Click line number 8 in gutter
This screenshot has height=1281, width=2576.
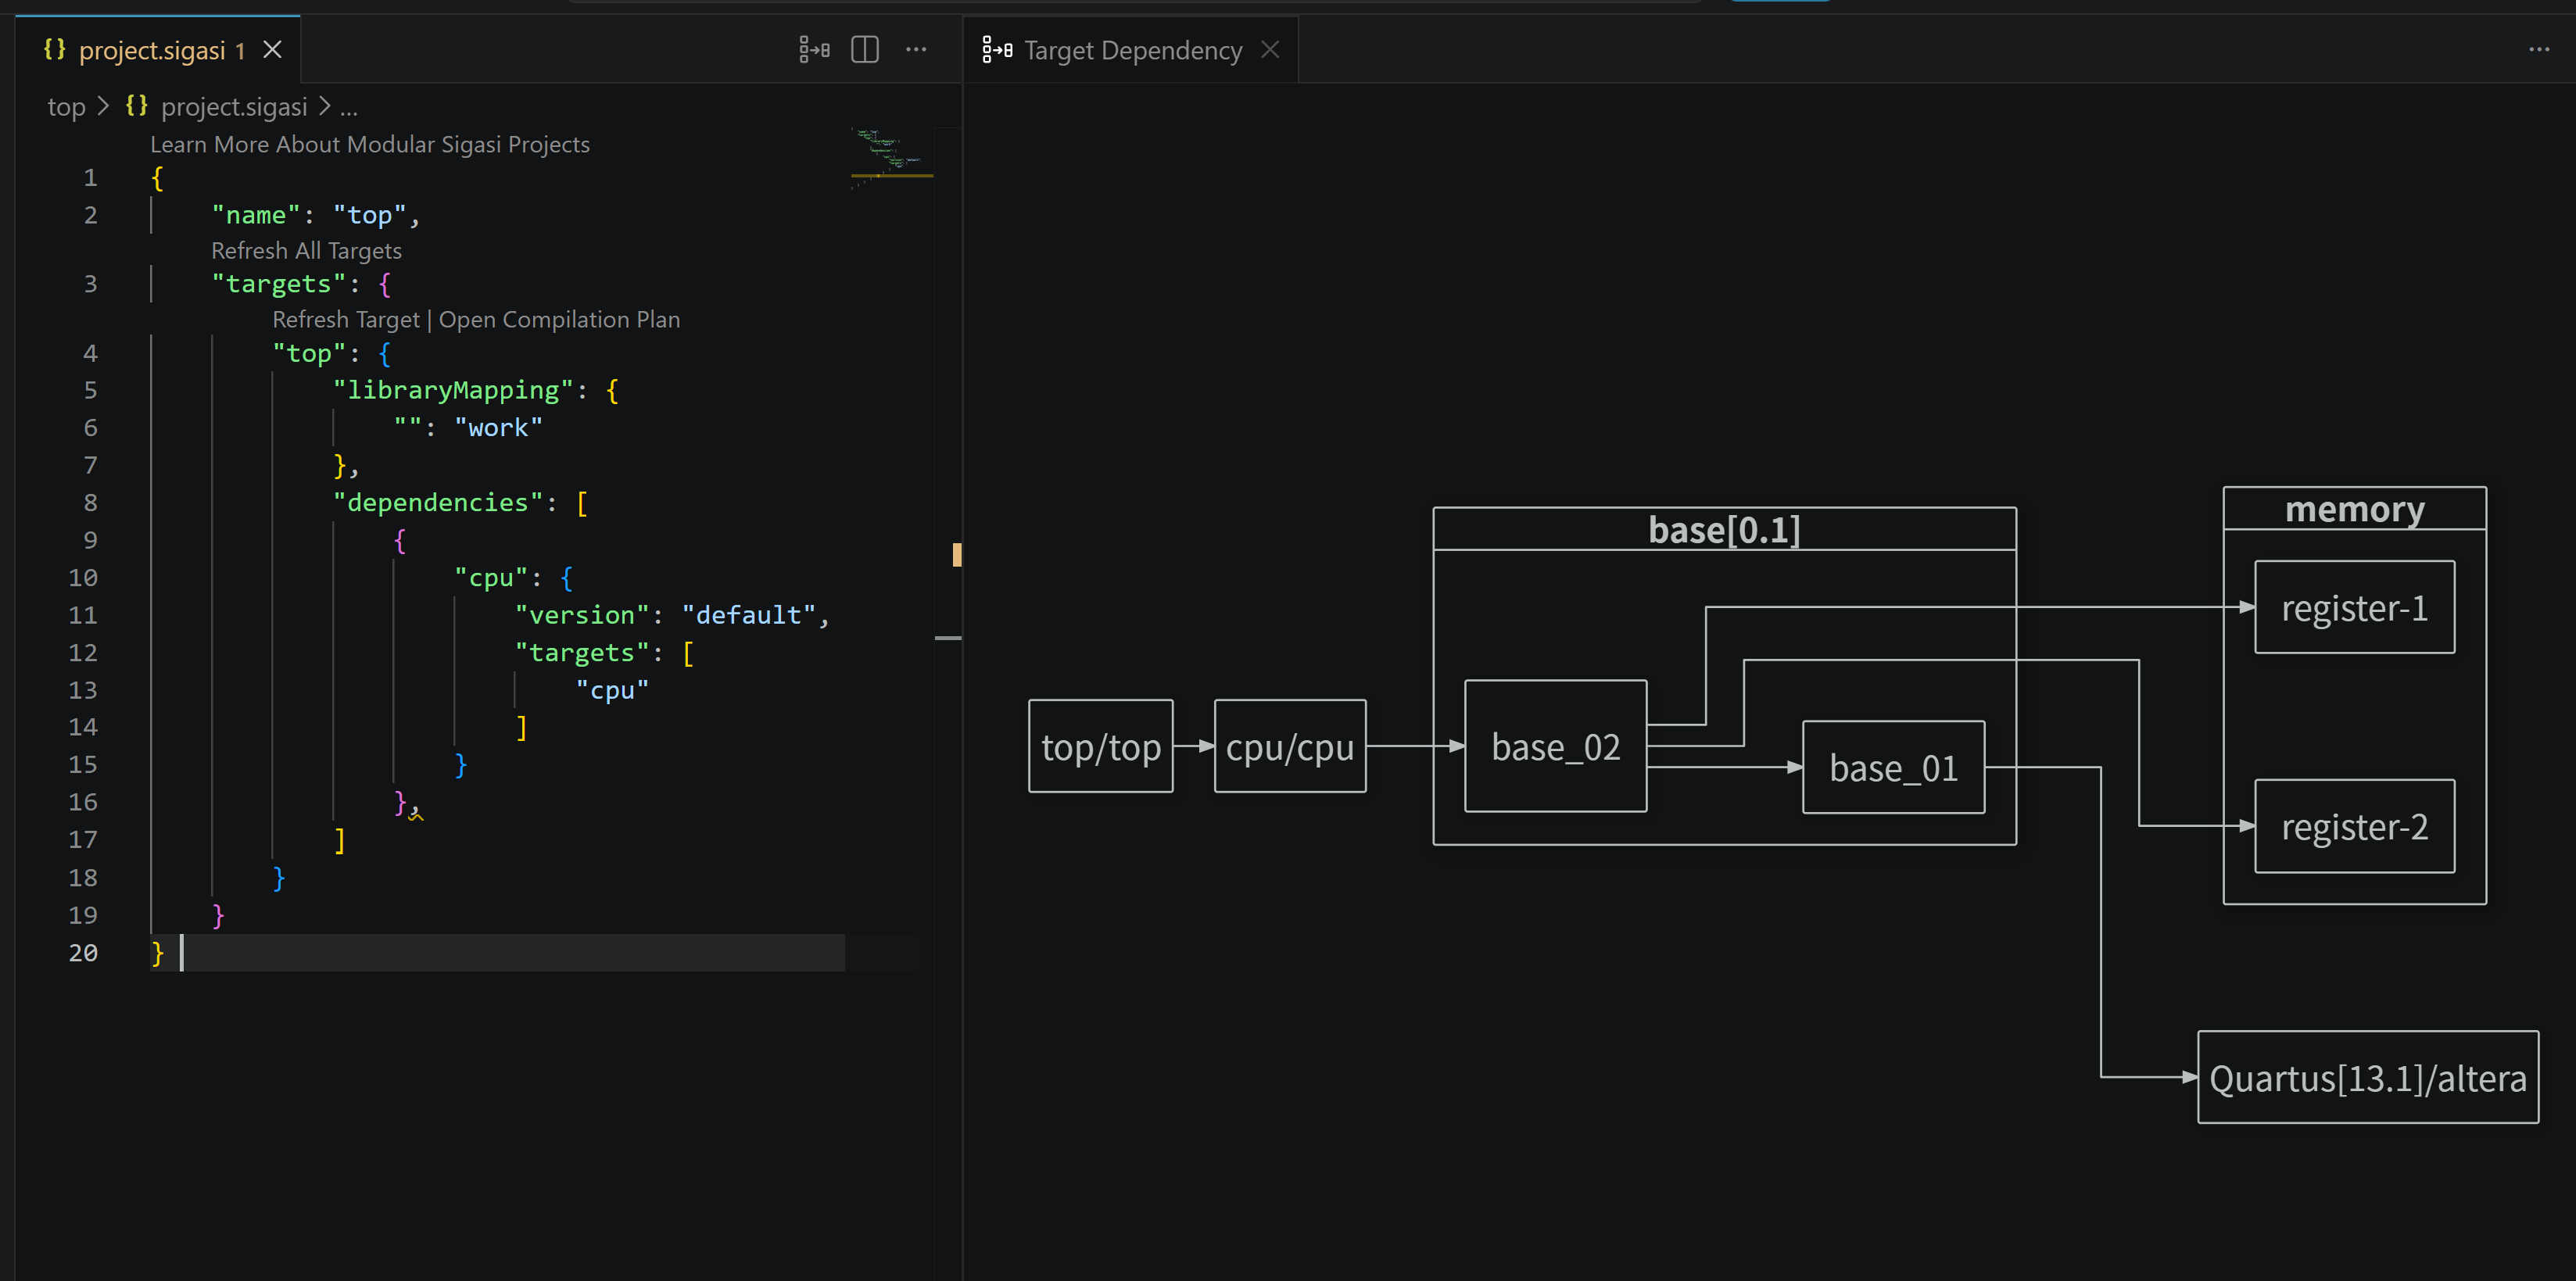point(90,503)
